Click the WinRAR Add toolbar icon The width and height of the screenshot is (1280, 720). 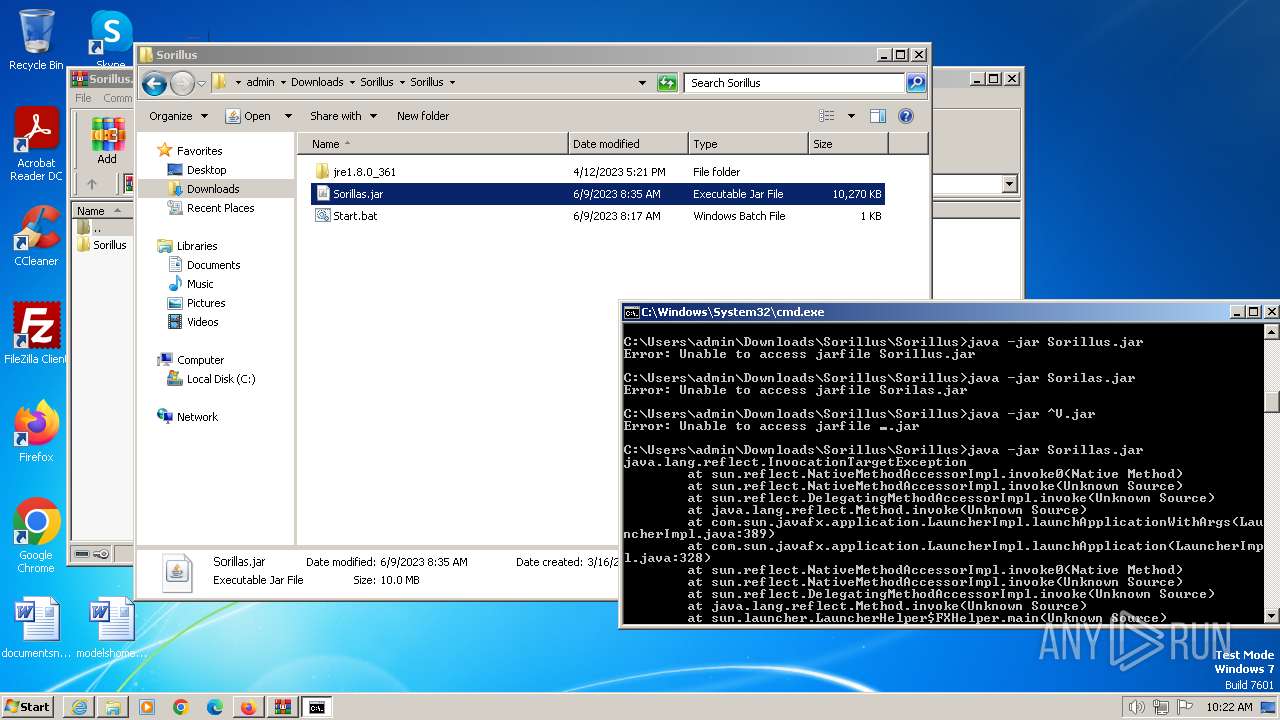107,141
